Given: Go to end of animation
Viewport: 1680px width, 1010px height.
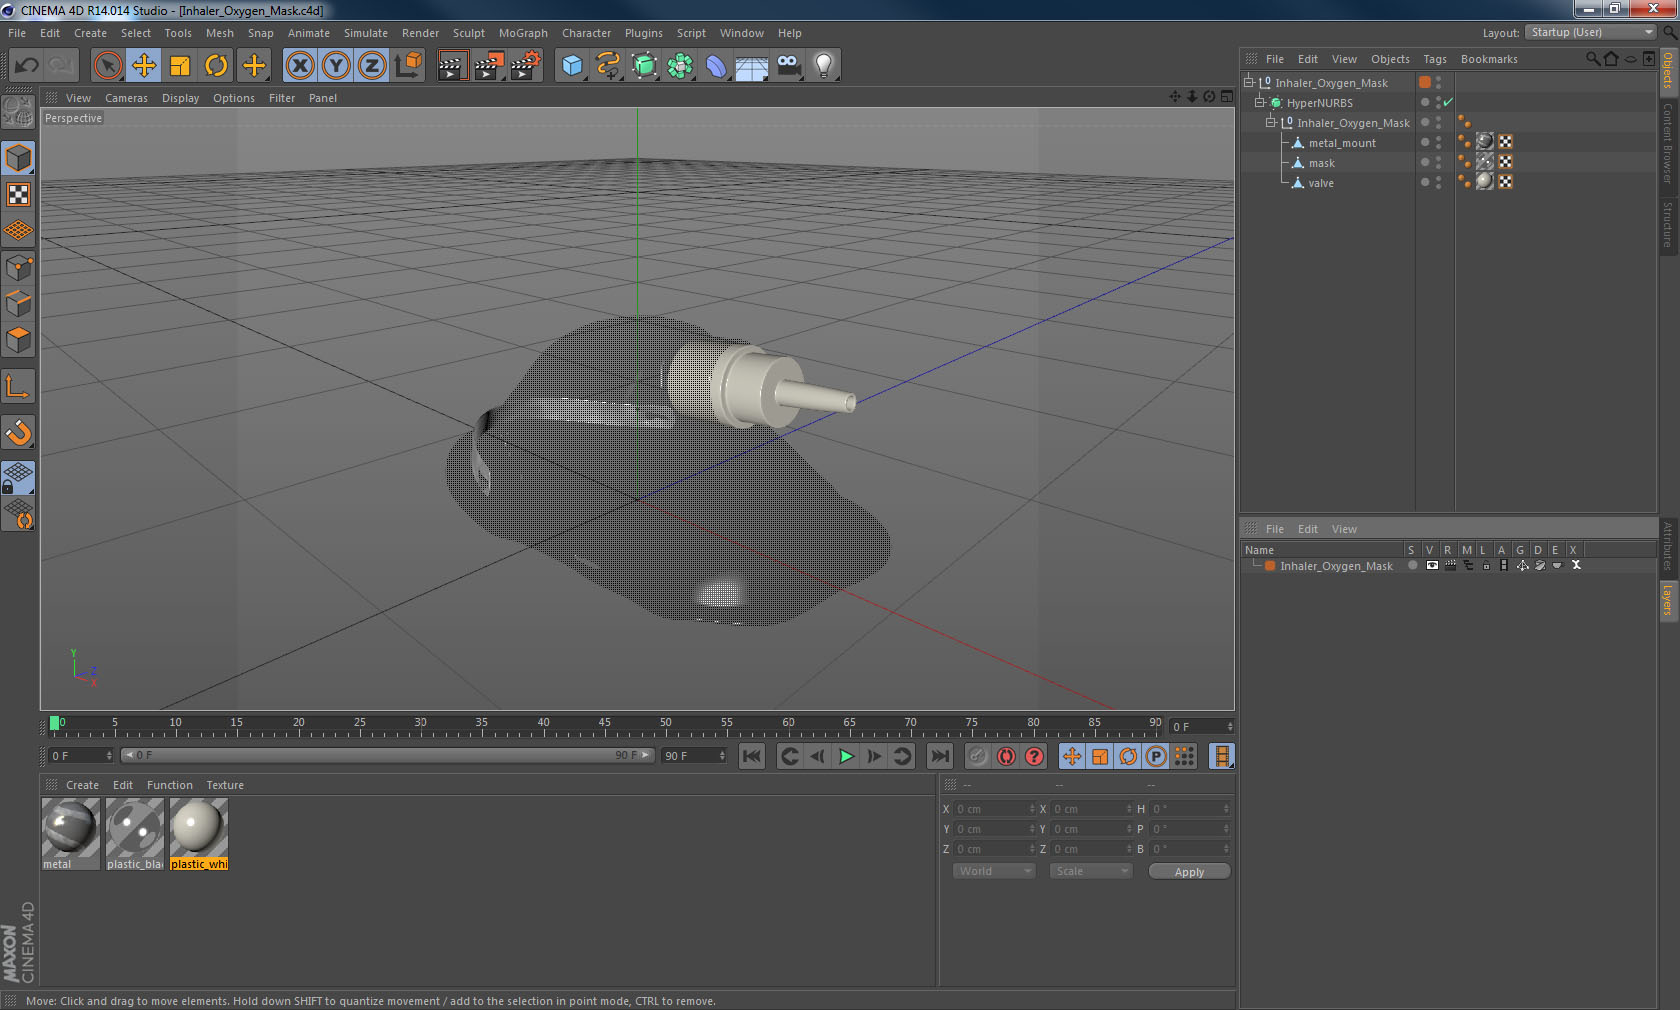Looking at the screenshot, I should point(940,756).
